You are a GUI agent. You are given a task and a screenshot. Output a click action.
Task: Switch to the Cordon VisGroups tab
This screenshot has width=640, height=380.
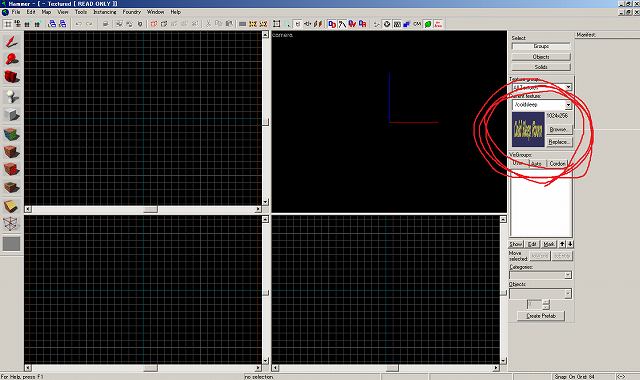pyautogui.click(x=557, y=163)
